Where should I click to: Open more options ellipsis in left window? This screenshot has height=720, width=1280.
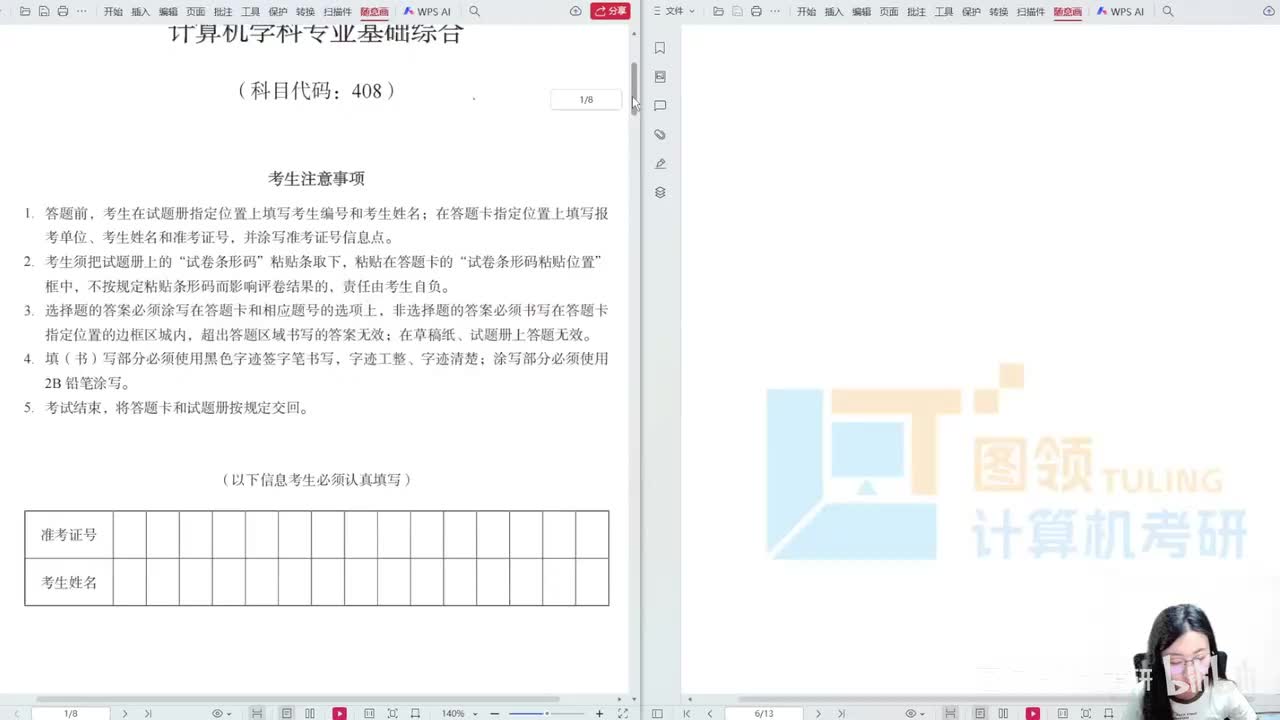point(82,11)
